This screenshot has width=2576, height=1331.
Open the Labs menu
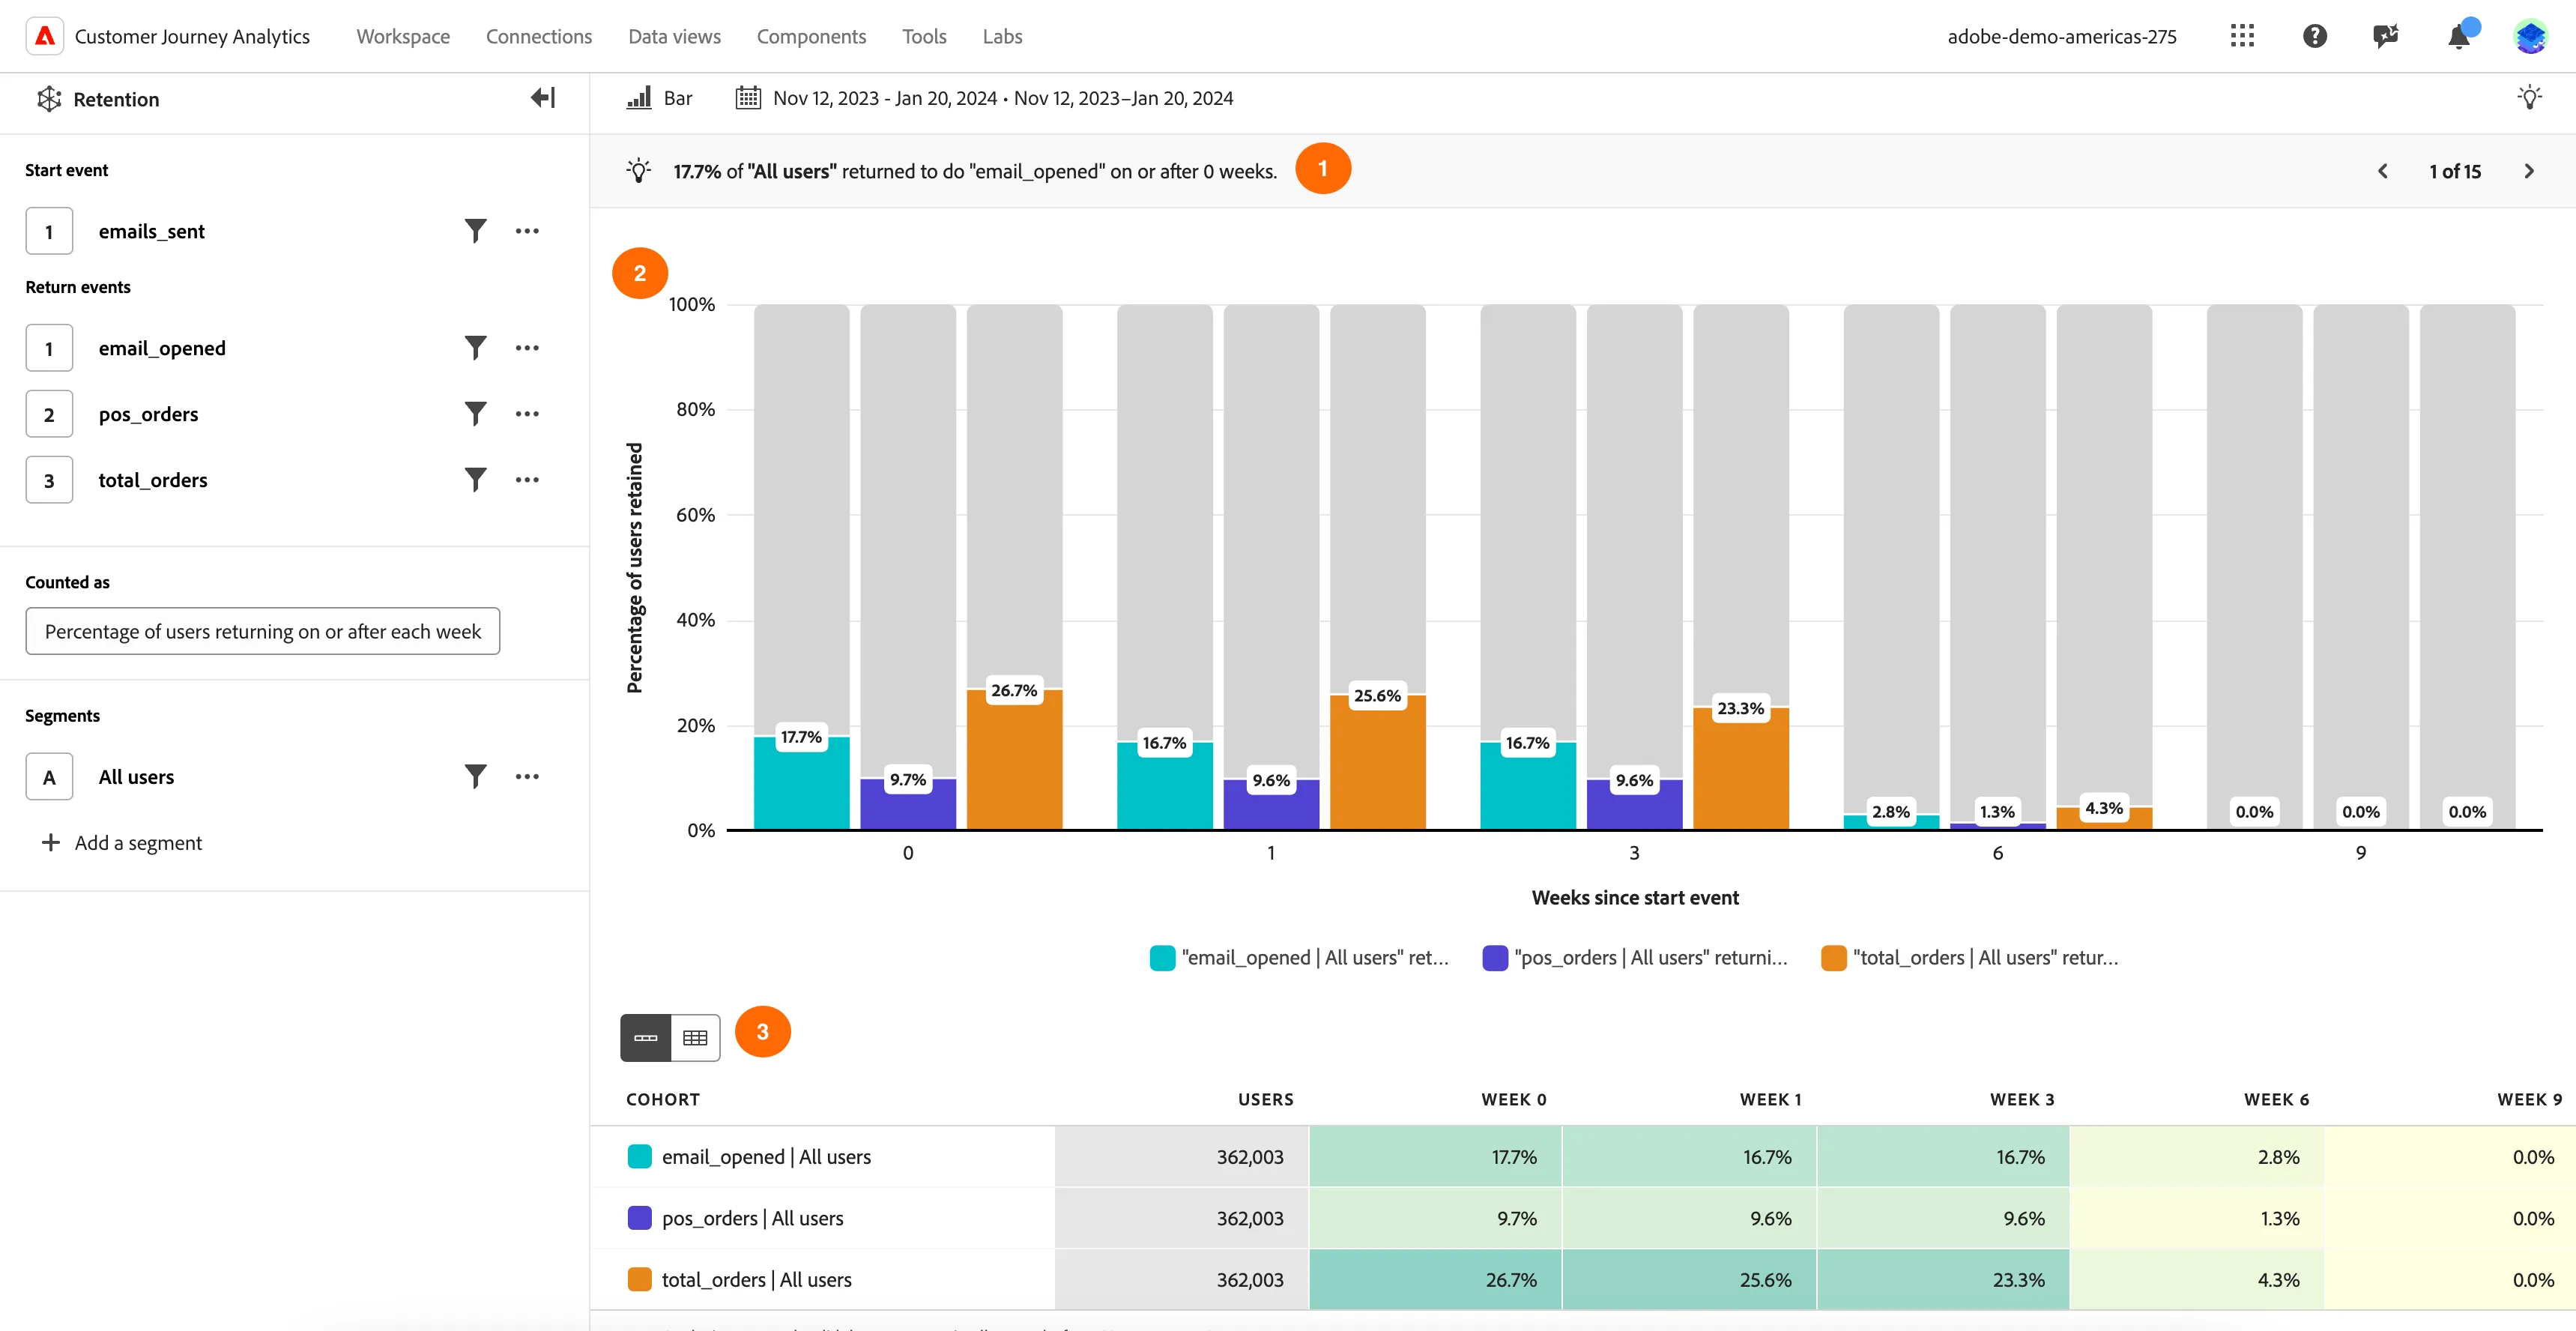click(x=1002, y=36)
